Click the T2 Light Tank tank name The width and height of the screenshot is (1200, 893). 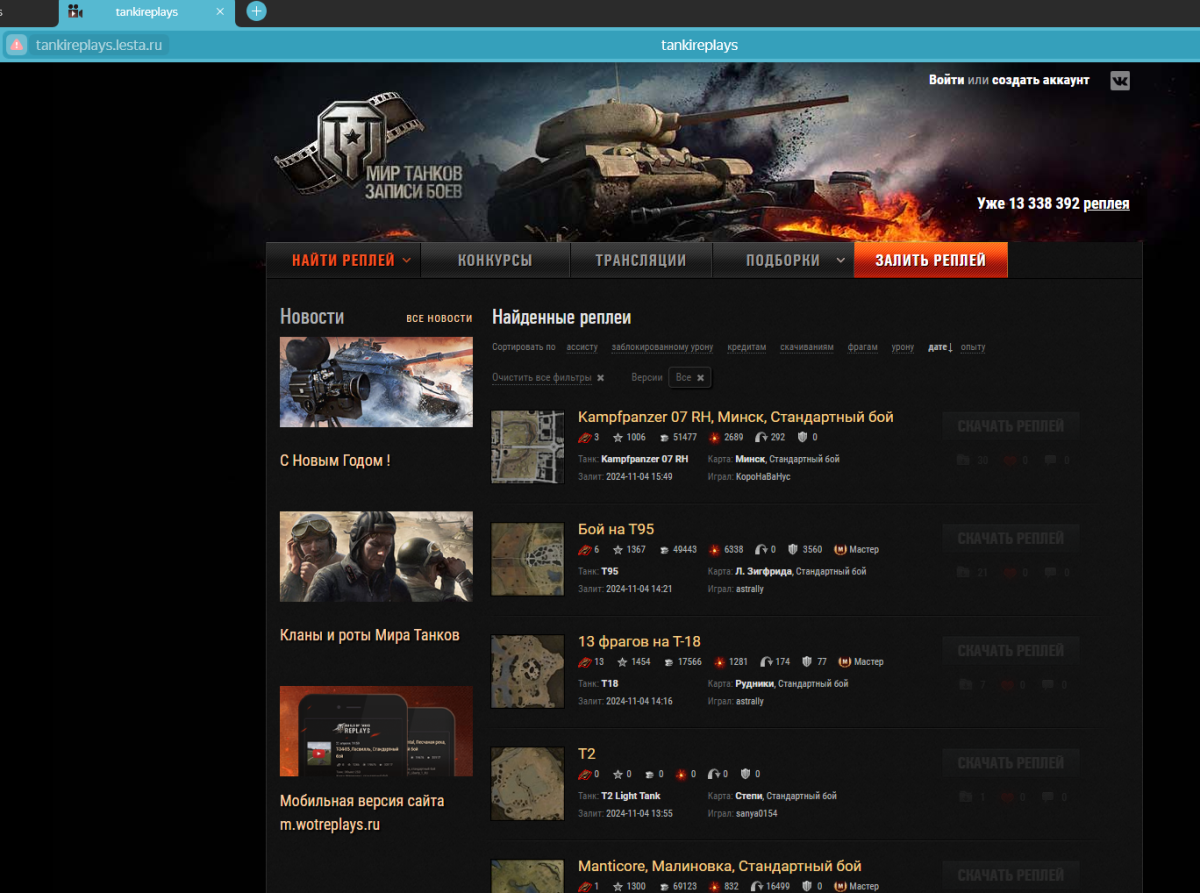point(631,796)
